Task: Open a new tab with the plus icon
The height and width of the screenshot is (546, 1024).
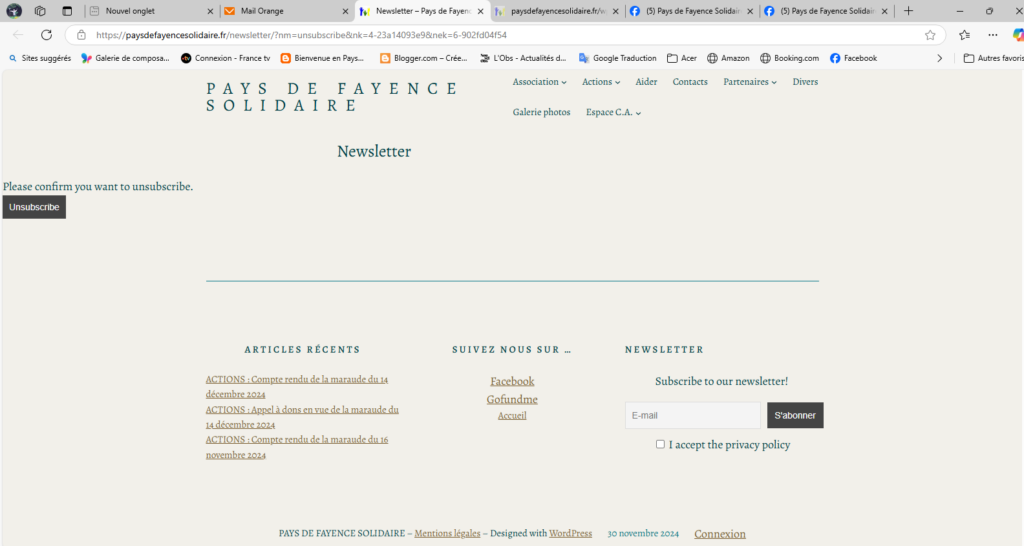Action: [x=908, y=11]
